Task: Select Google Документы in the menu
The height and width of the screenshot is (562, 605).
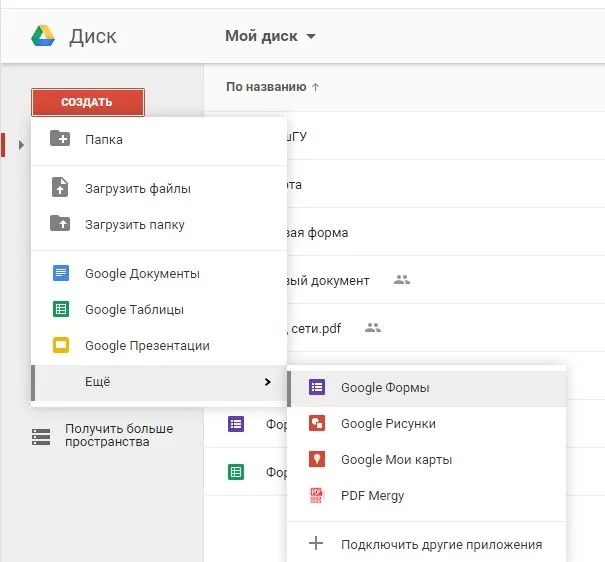Action: pyautogui.click(x=159, y=273)
